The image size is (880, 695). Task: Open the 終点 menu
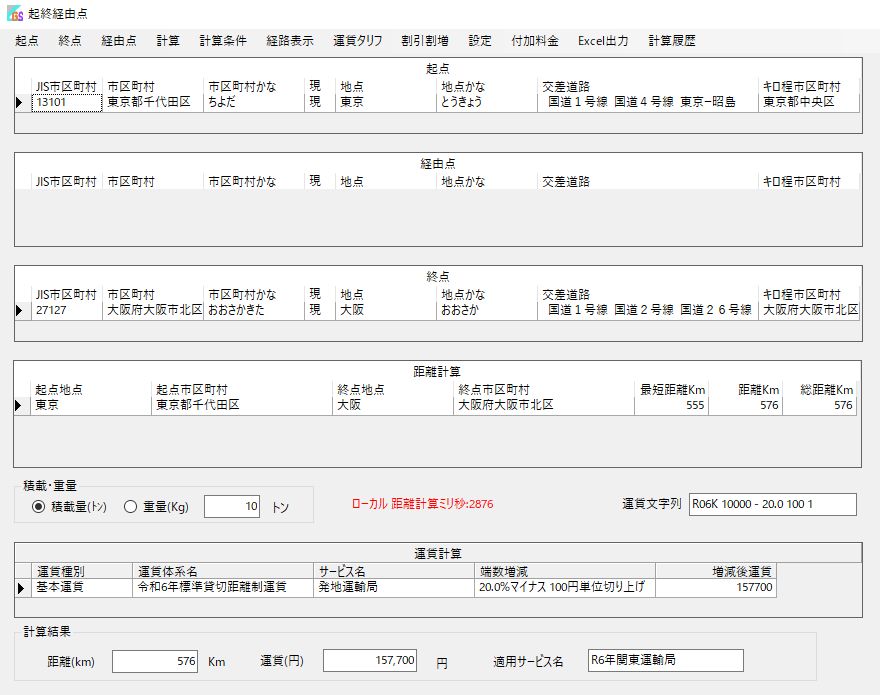point(69,40)
